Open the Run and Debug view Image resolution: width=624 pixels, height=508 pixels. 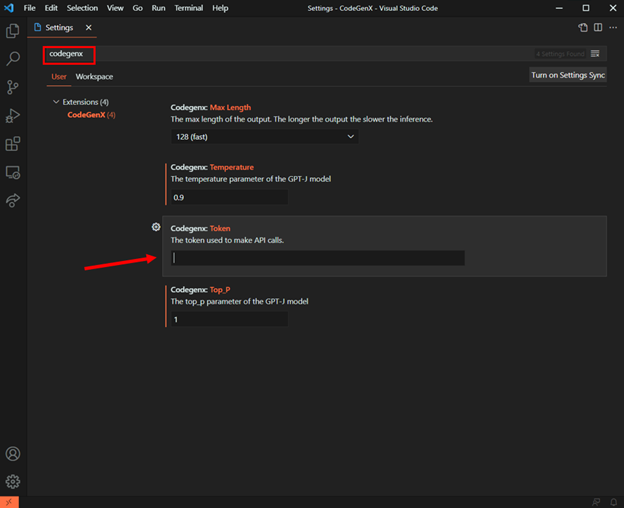pos(13,116)
